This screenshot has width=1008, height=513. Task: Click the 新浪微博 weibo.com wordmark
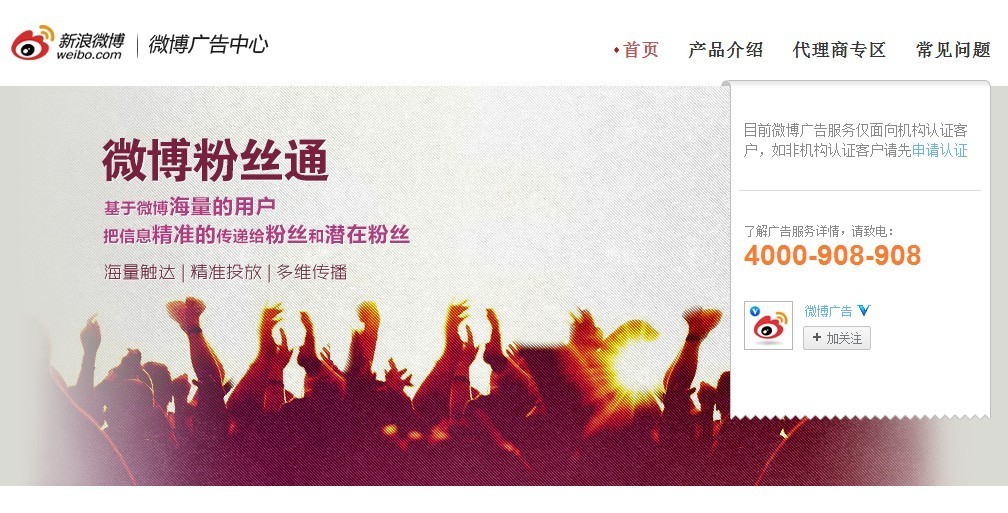click(91, 46)
